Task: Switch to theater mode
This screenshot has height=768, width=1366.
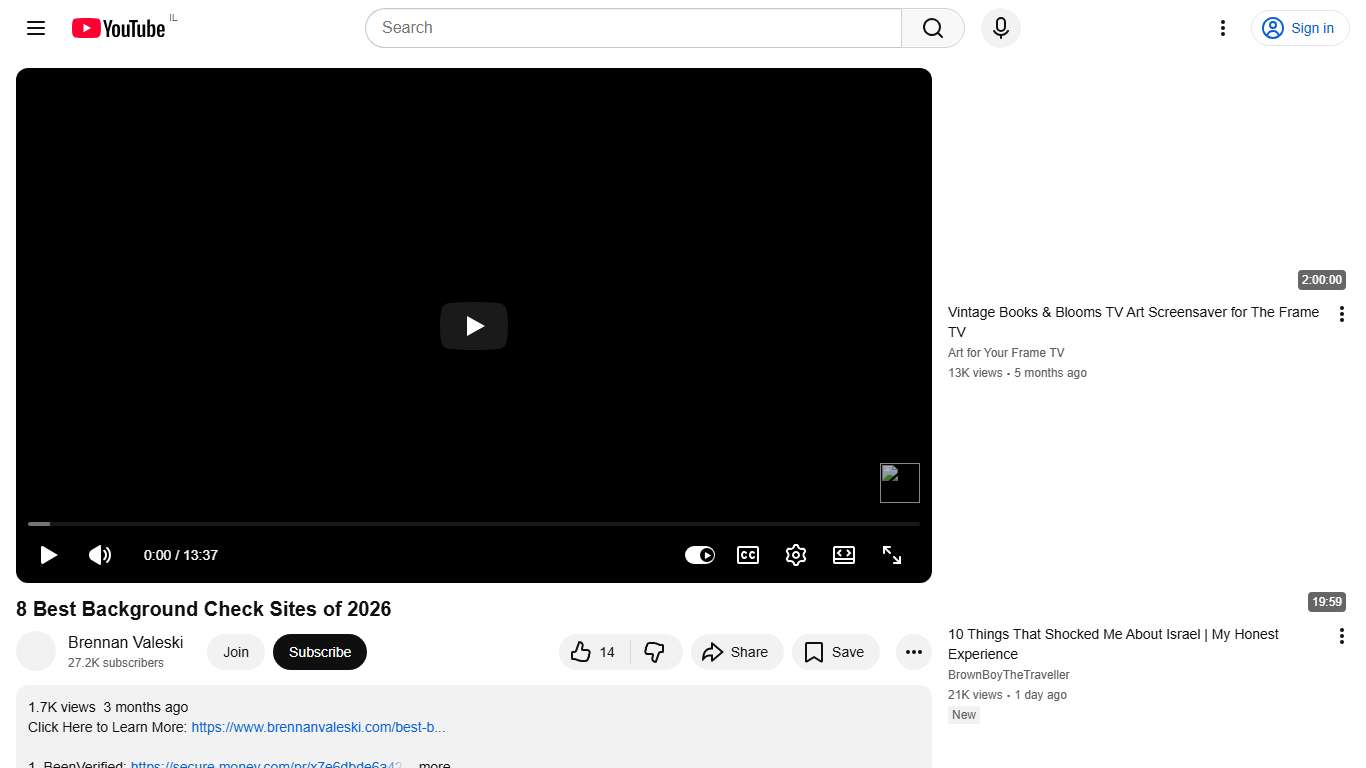Action: [844, 555]
